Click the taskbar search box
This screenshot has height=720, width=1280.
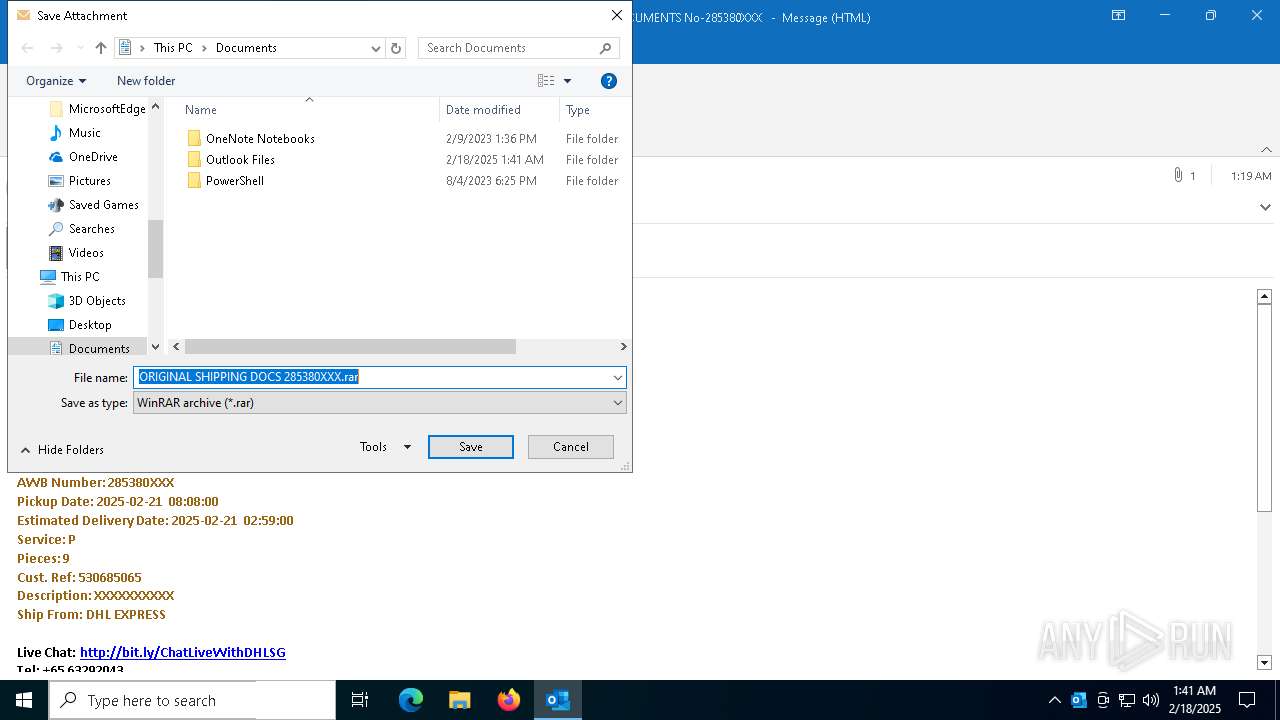tap(192, 700)
